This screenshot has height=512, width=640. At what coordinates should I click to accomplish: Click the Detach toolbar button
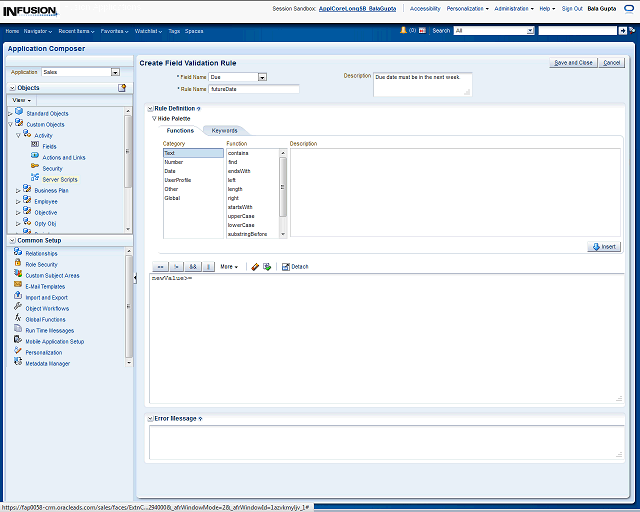coord(295,267)
